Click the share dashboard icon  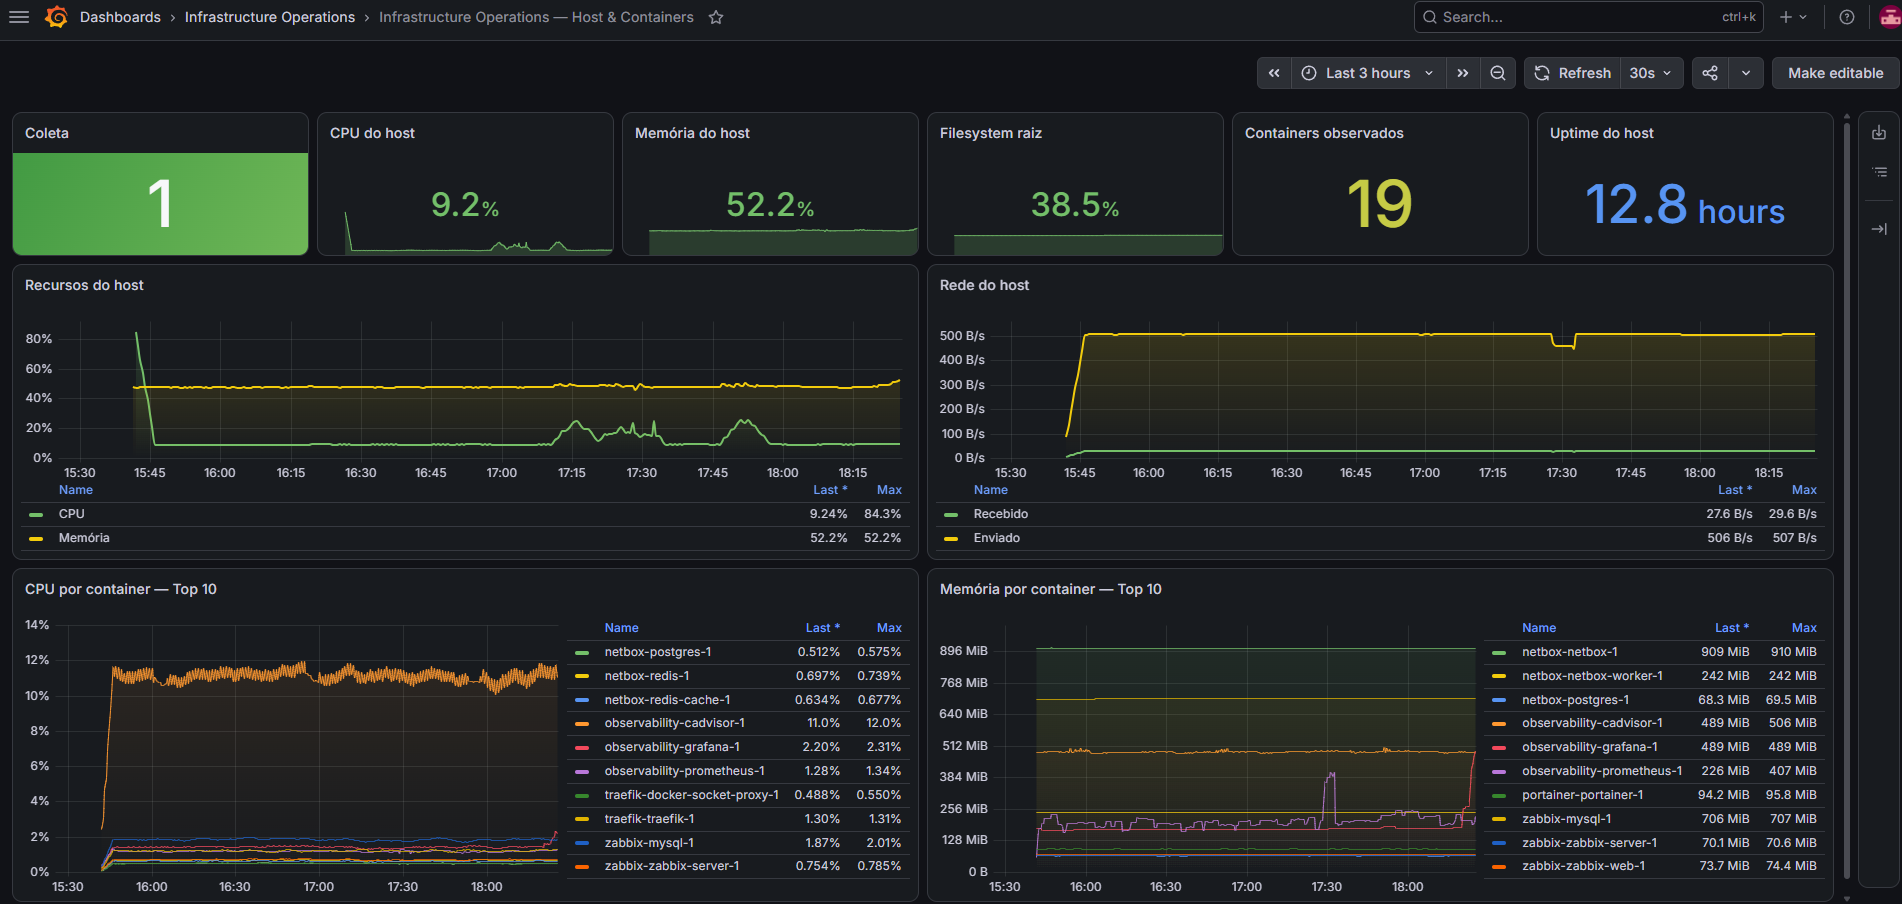(x=1710, y=73)
